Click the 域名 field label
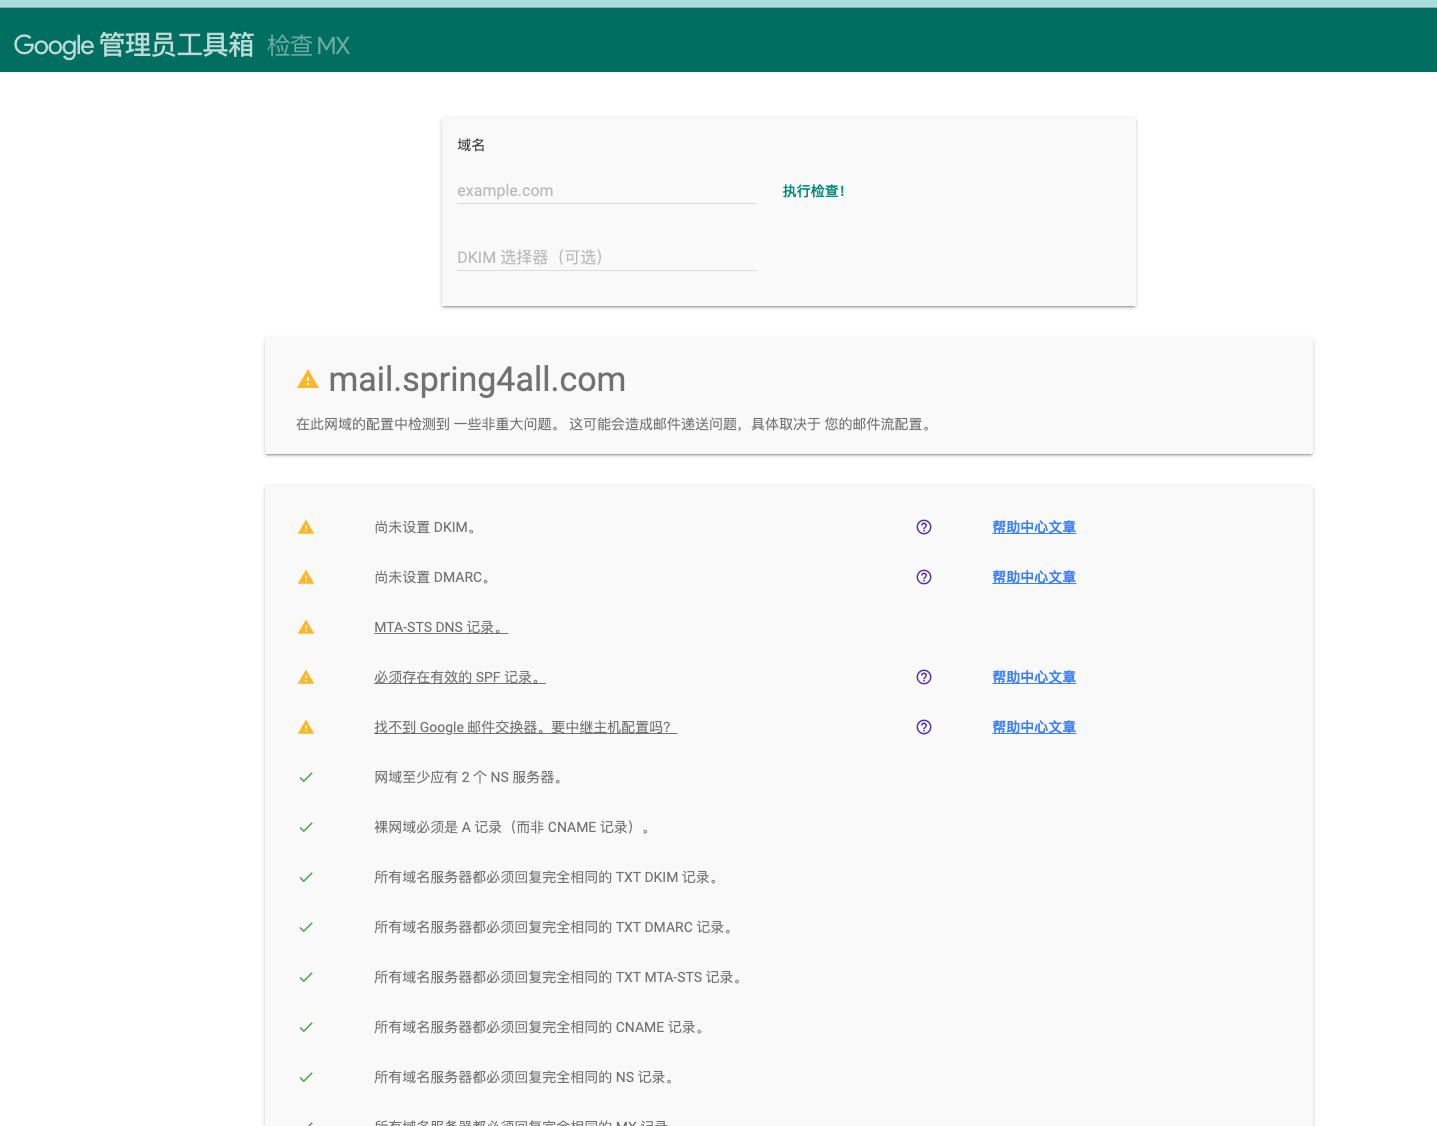The height and width of the screenshot is (1126, 1437). 471,145
